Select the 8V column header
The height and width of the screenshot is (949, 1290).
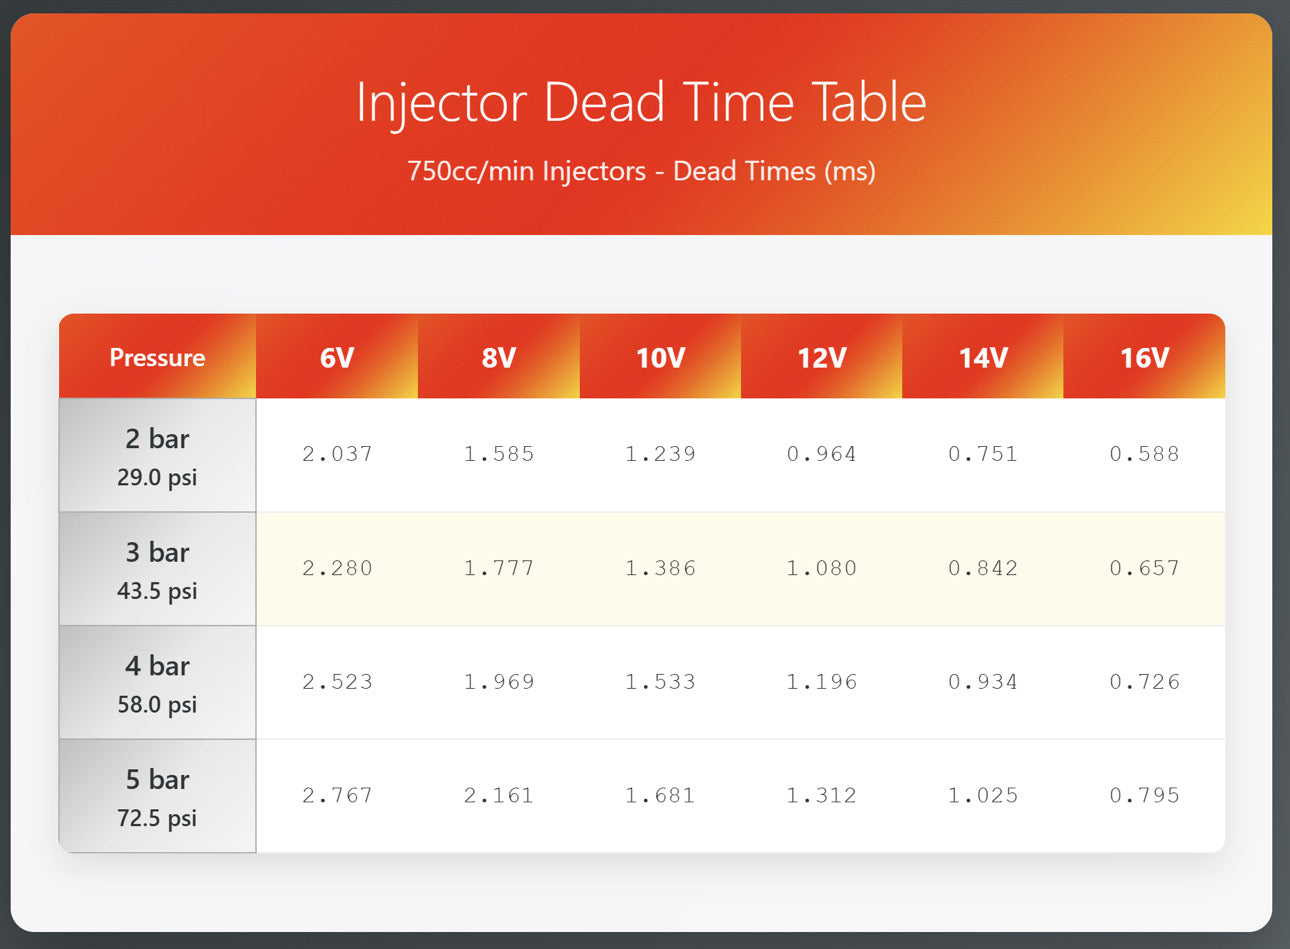(498, 357)
